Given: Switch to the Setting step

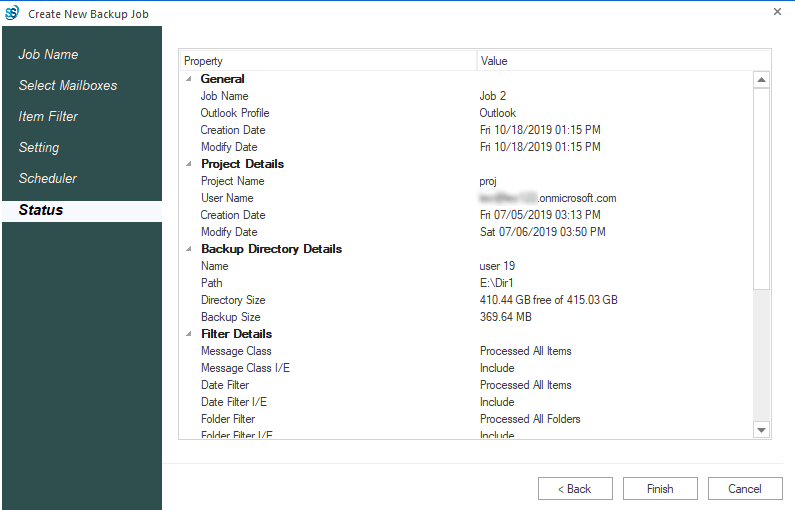Looking at the screenshot, I should [x=39, y=147].
